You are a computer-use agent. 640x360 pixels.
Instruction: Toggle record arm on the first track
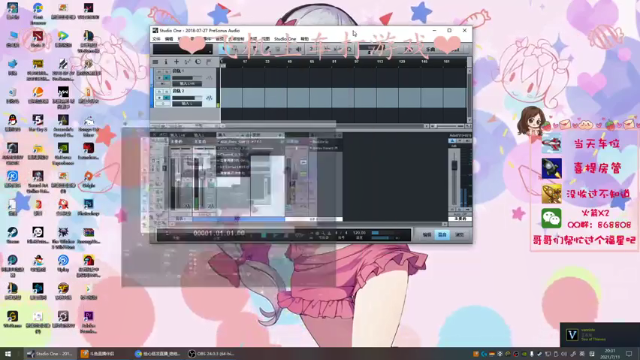click(x=160, y=78)
